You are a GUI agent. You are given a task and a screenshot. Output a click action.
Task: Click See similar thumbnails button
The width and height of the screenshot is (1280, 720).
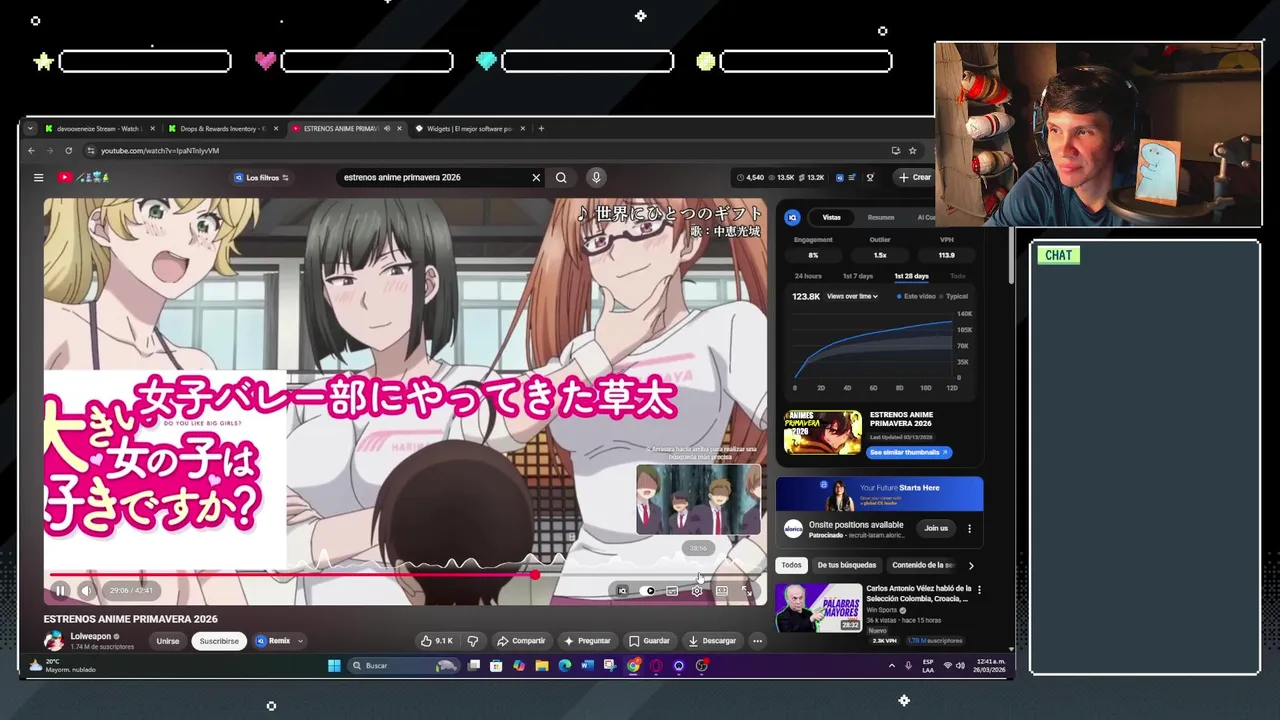[908, 453]
